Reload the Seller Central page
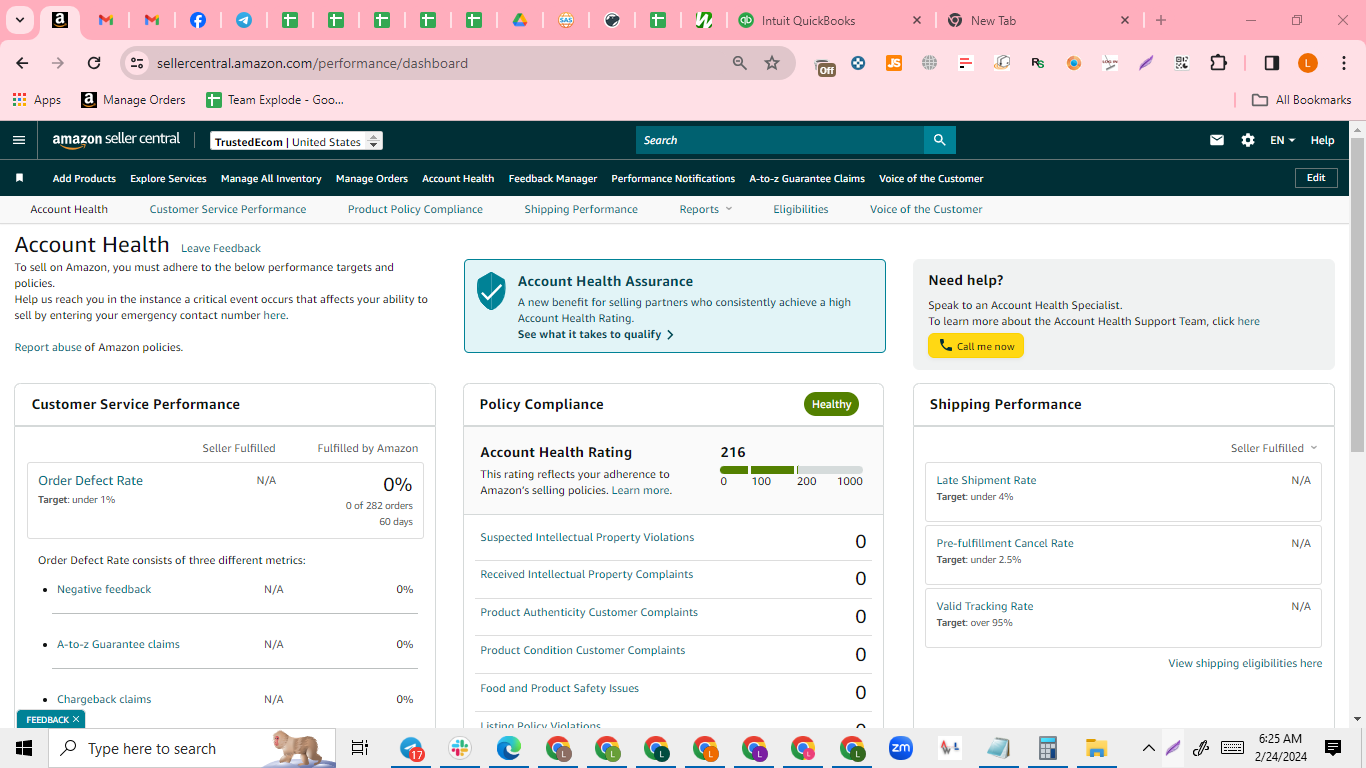The height and width of the screenshot is (768, 1366). tap(94, 63)
